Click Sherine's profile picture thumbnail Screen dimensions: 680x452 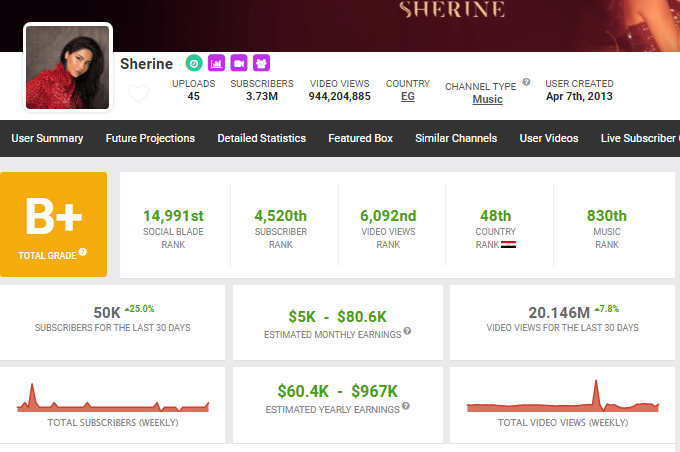coord(68,67)
